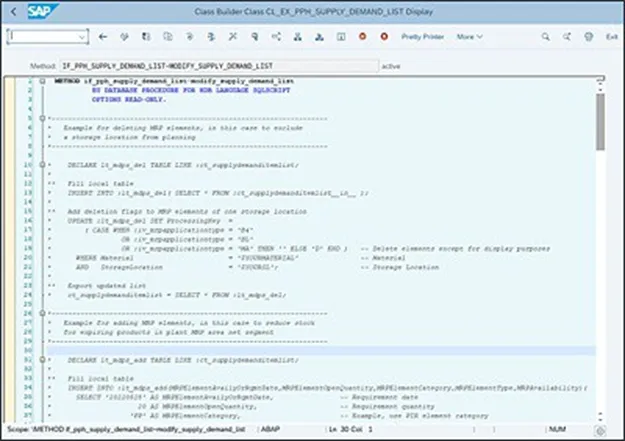Click the editor scrollbar up arrow
This screenshot has width=625, height=441.
[x=600, y=83]
